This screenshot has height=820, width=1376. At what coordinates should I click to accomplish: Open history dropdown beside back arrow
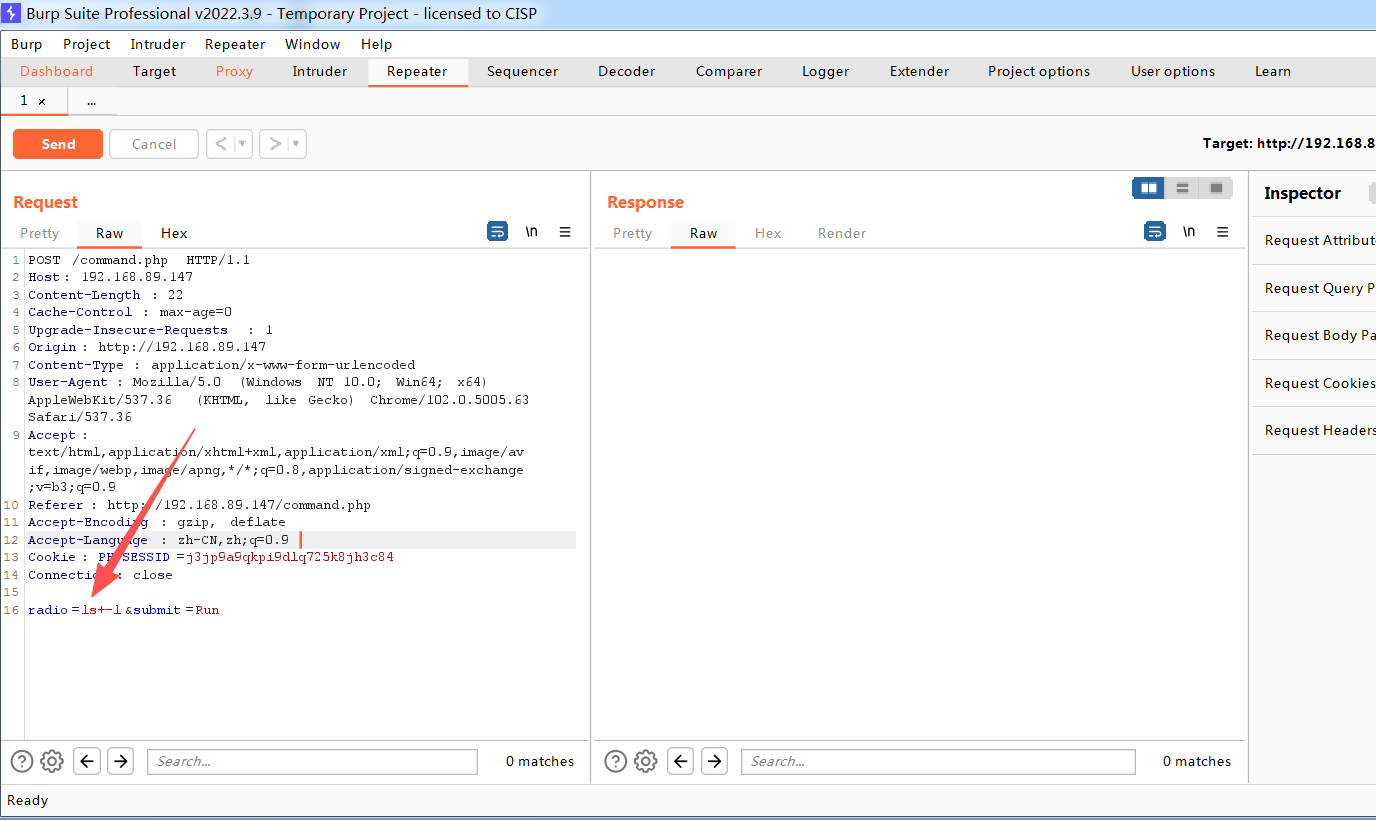point(242,144)
